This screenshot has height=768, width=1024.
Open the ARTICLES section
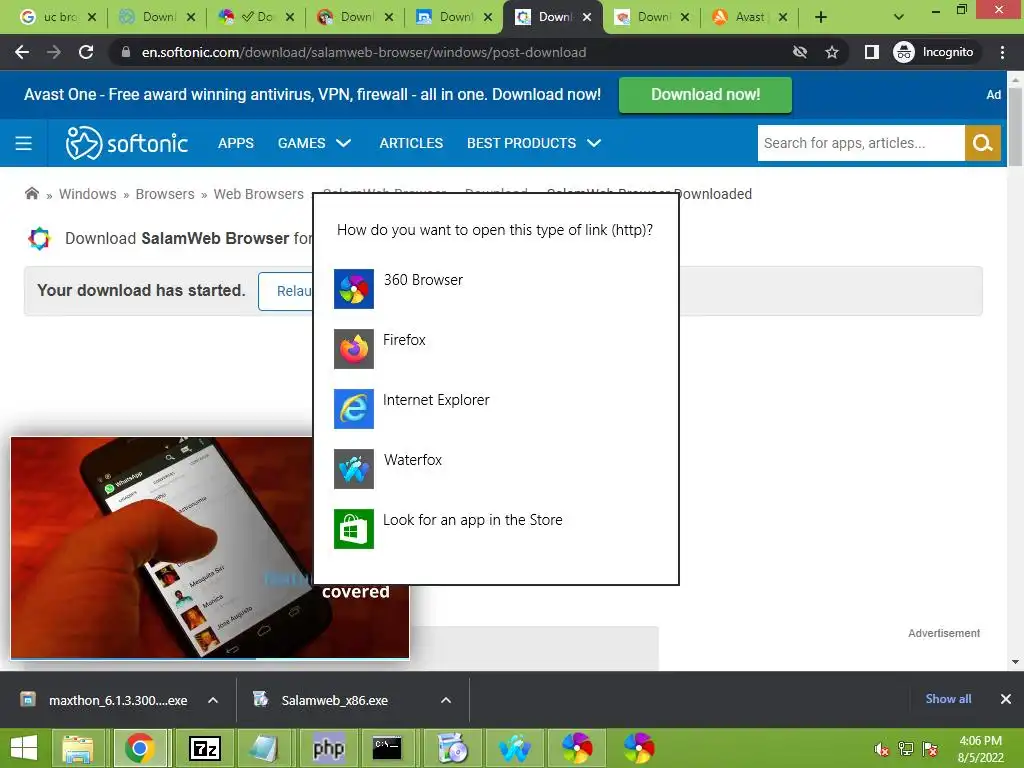click(411, 143)
